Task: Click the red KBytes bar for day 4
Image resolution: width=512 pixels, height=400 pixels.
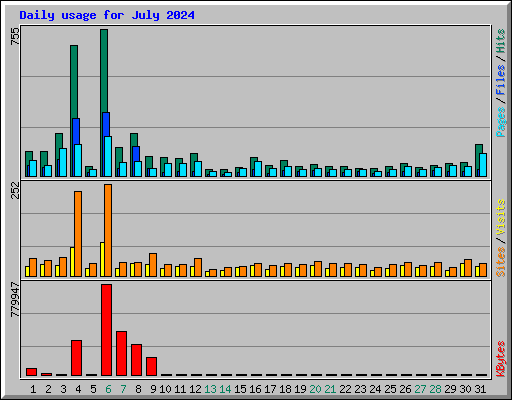Action: click(76, 358)
